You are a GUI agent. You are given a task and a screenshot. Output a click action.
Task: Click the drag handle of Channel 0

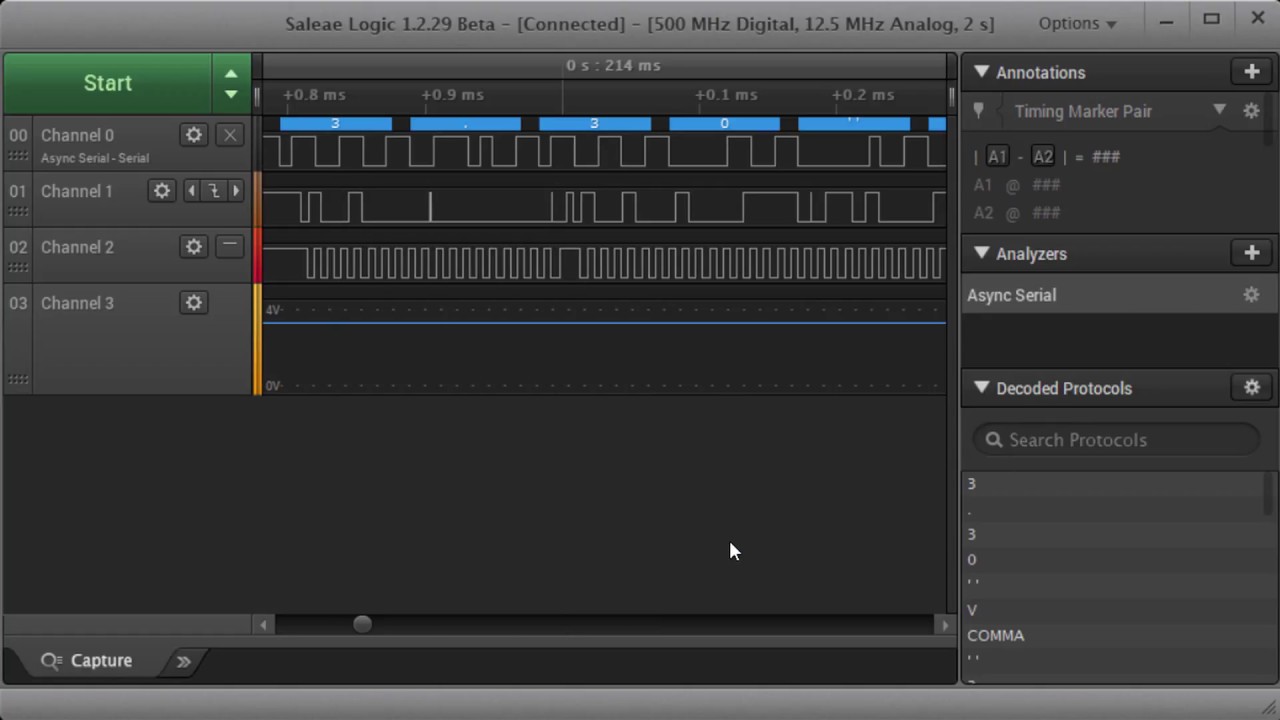(18, 157)
